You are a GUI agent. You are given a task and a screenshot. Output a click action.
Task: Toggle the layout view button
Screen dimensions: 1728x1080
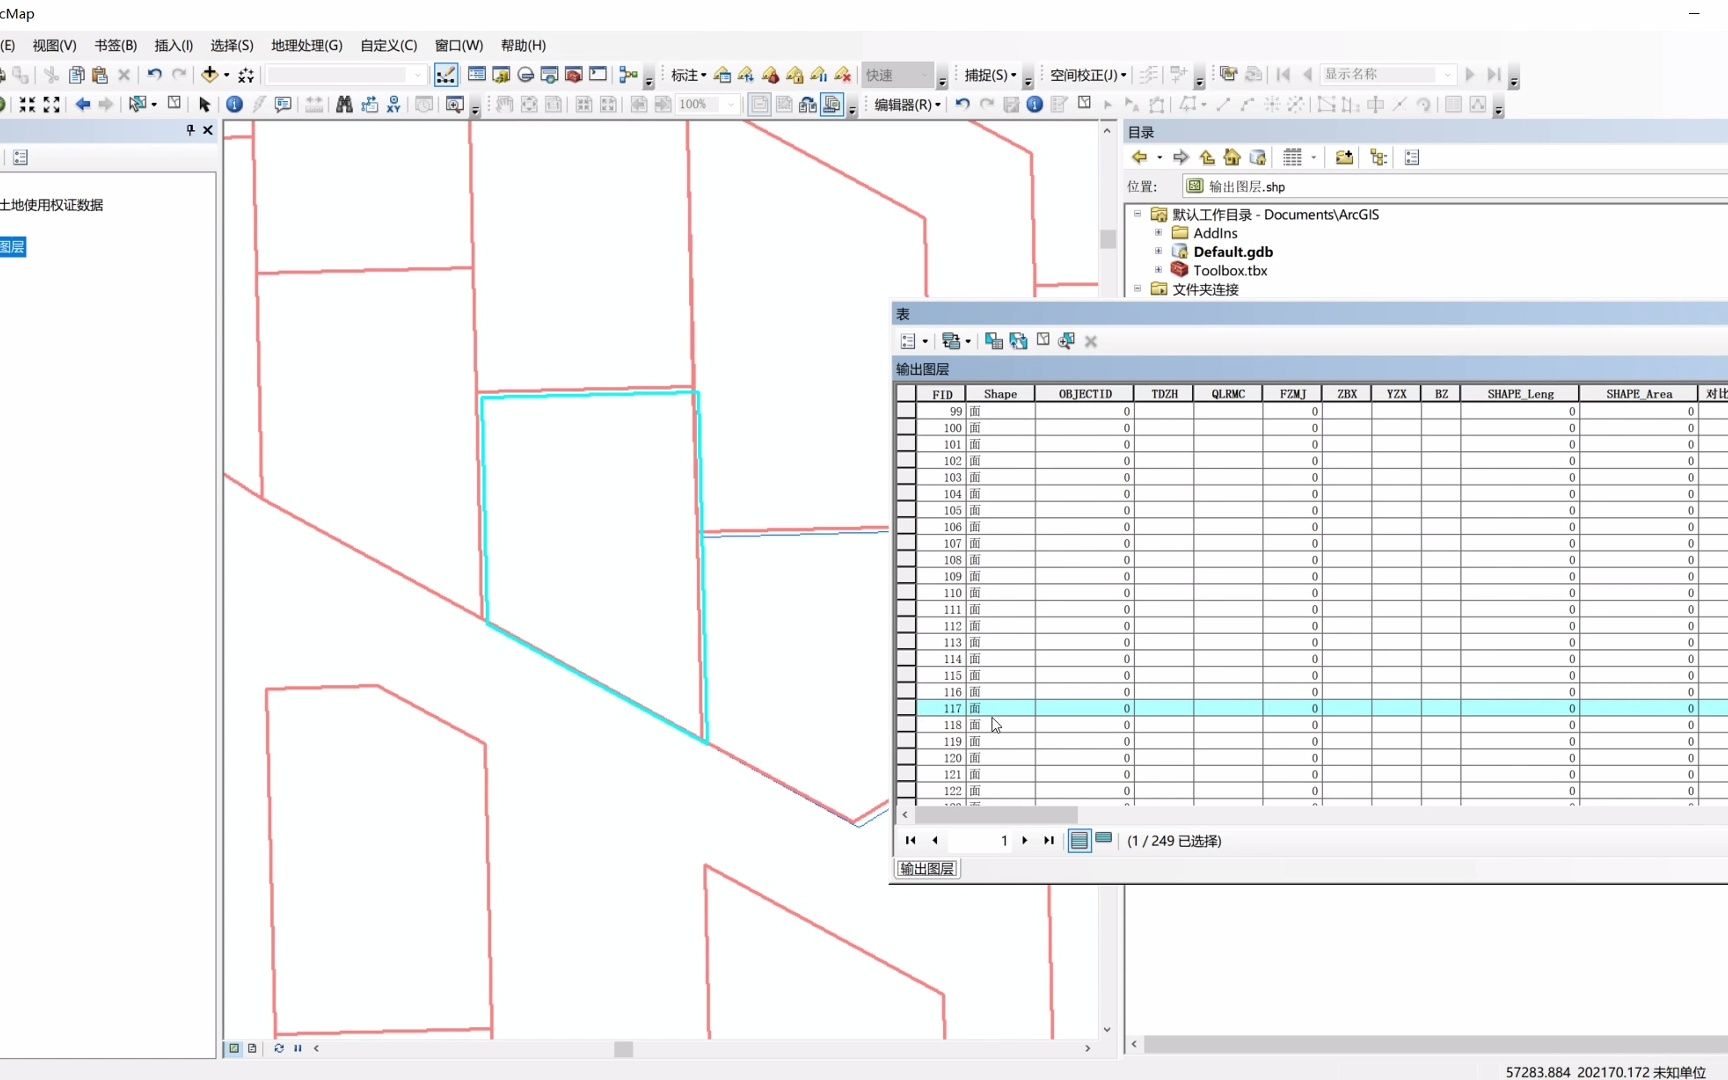252,1048
